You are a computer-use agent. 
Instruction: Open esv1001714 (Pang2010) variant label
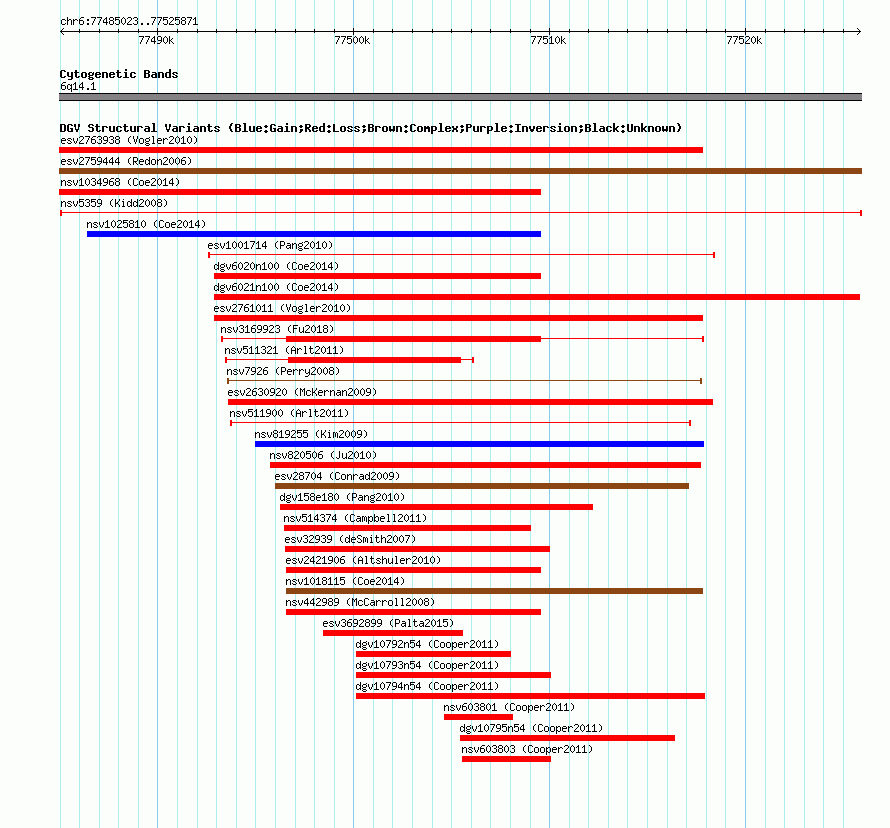(x=270, y=245)
